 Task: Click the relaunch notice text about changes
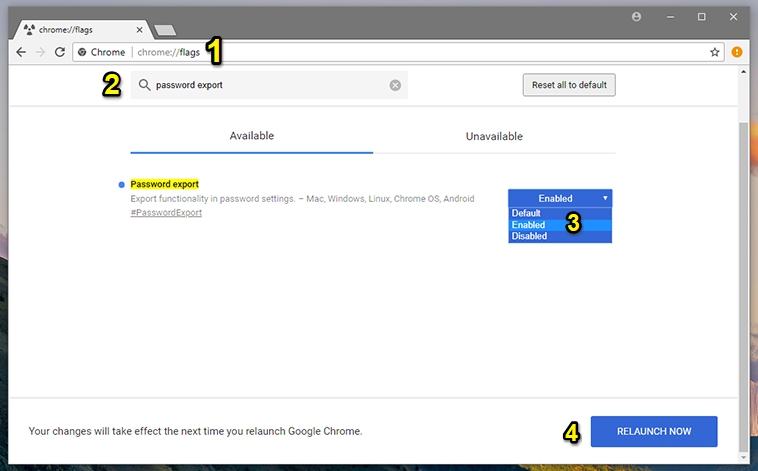pos(195,431)
